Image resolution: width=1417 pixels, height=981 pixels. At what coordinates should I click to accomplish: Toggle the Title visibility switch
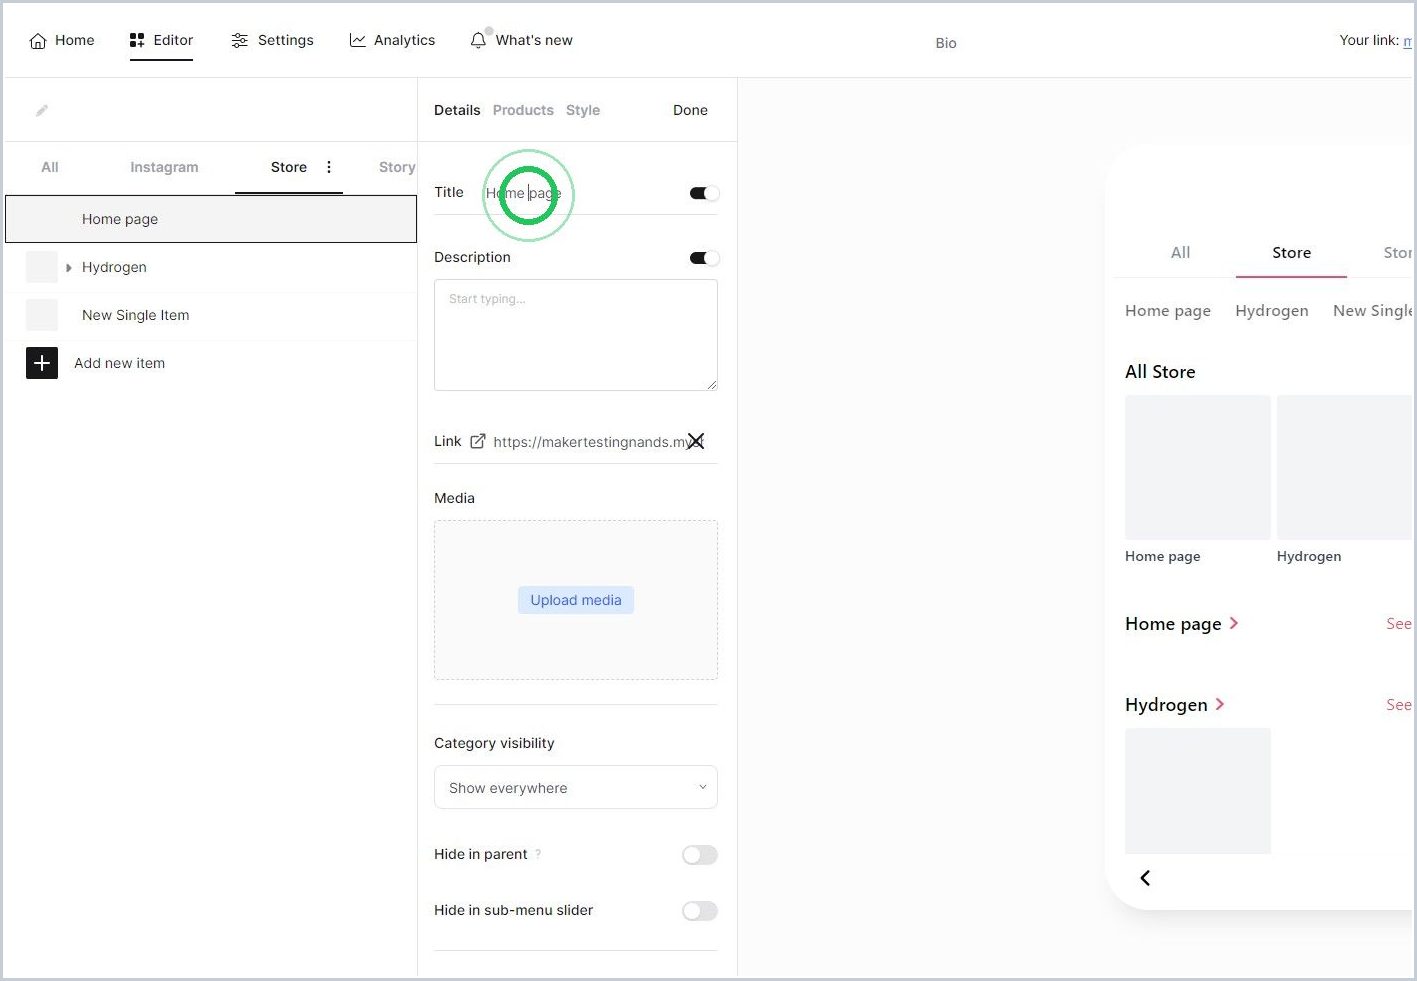click(704, 193)
